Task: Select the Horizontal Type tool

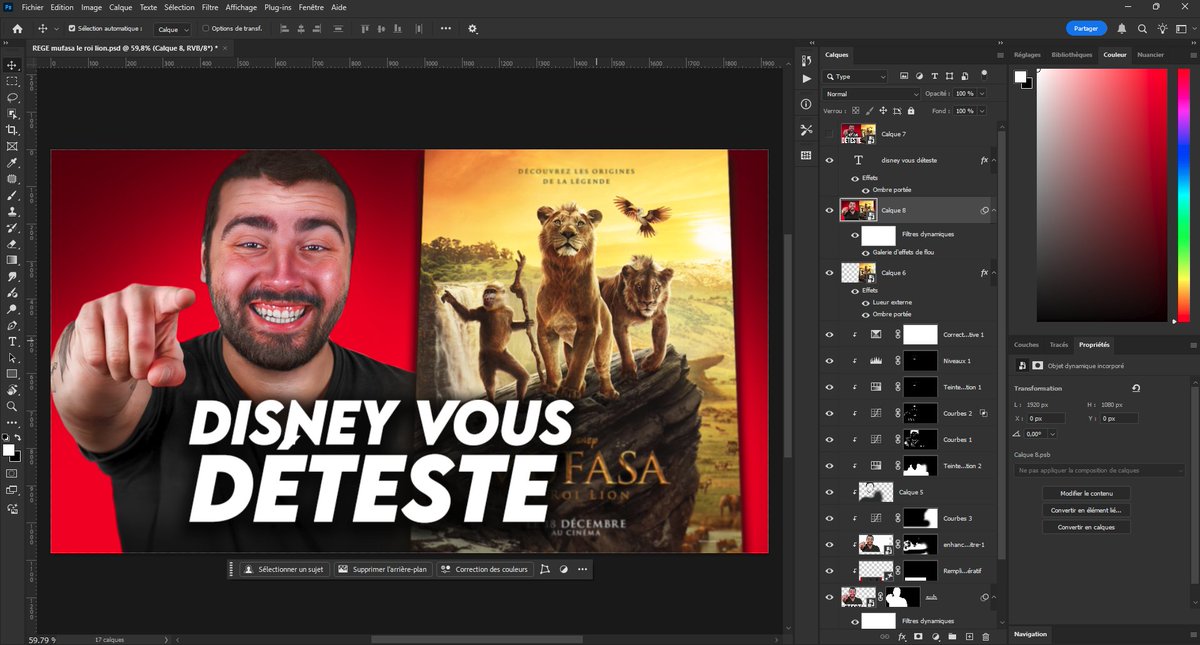Action: click(12, 341)
